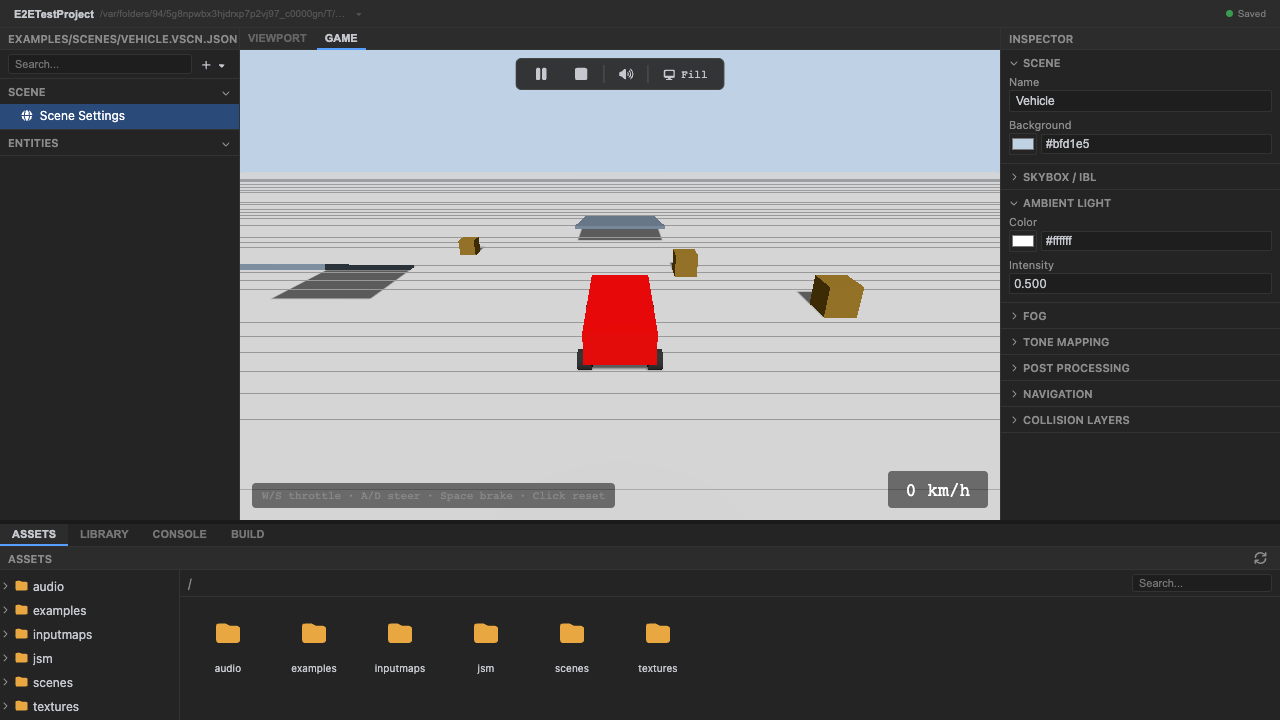Image resolution: width=1280 pixels, height=720 pixels.
Task: Open the dropdown arrow beside plus icon
Action: tap(222, 65)
